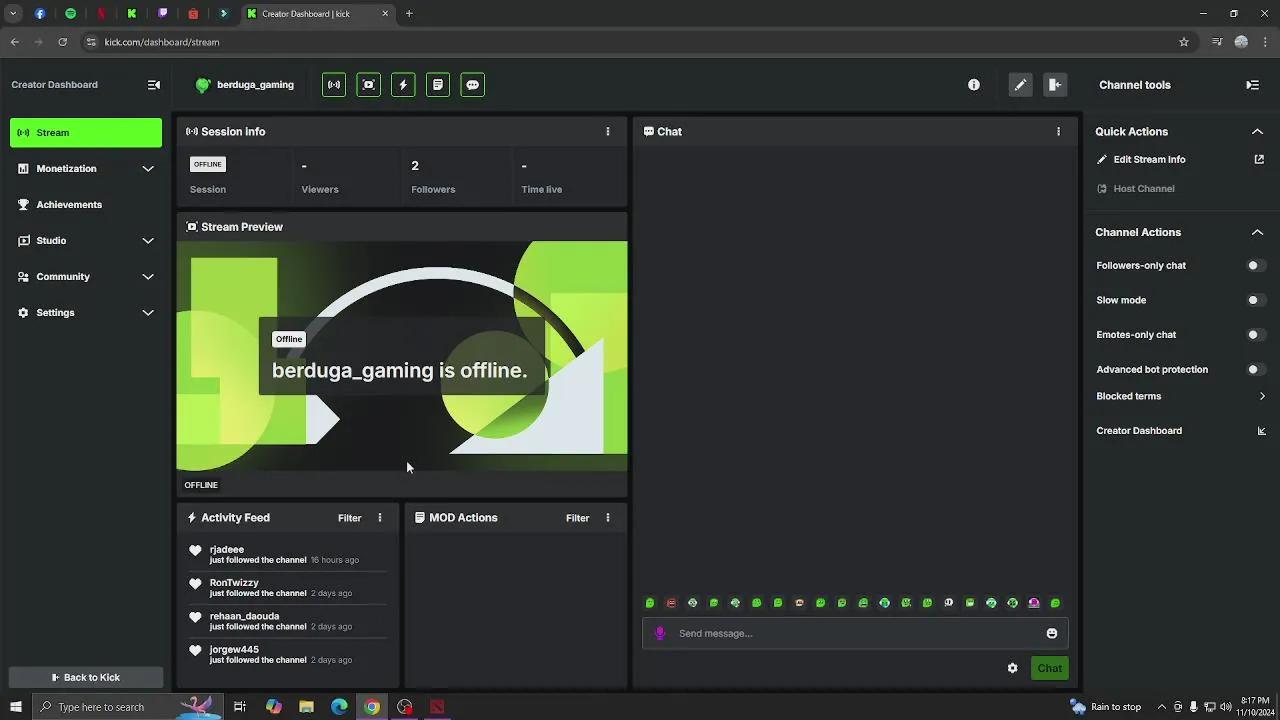Open jorgew445 follower entry in Activity Feed
Image resolution: width=1280 pixels, height=720 pixels.
[287, 655]
